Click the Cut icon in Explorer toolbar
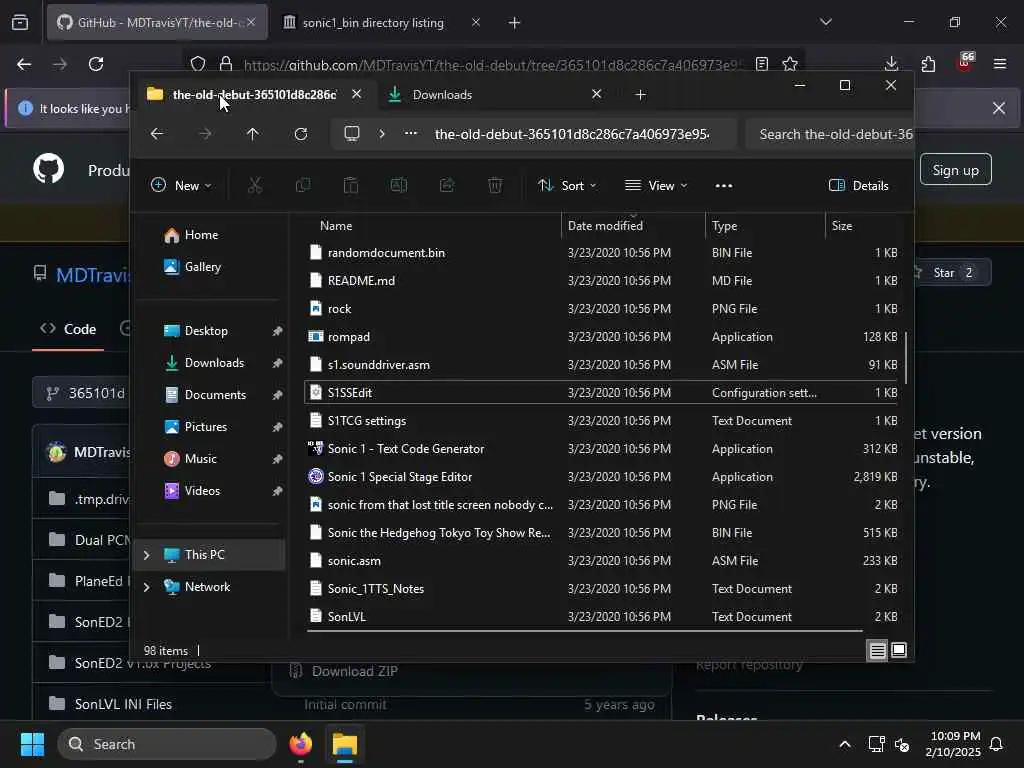Screen dimensions: 1024x768 (255, 185)
